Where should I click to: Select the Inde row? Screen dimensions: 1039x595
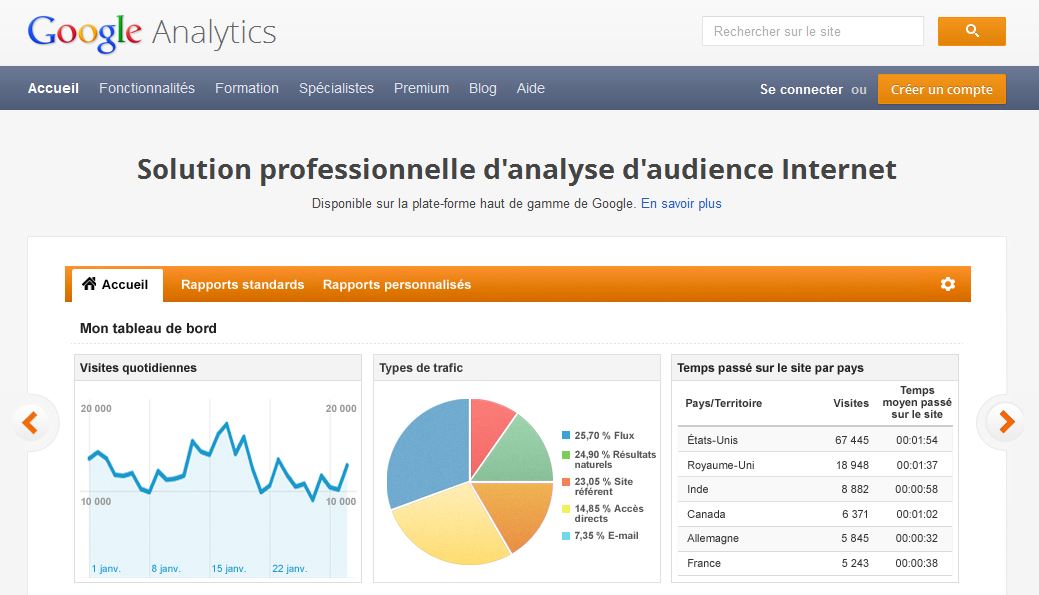pyautogui.click(x=815, y=489)
